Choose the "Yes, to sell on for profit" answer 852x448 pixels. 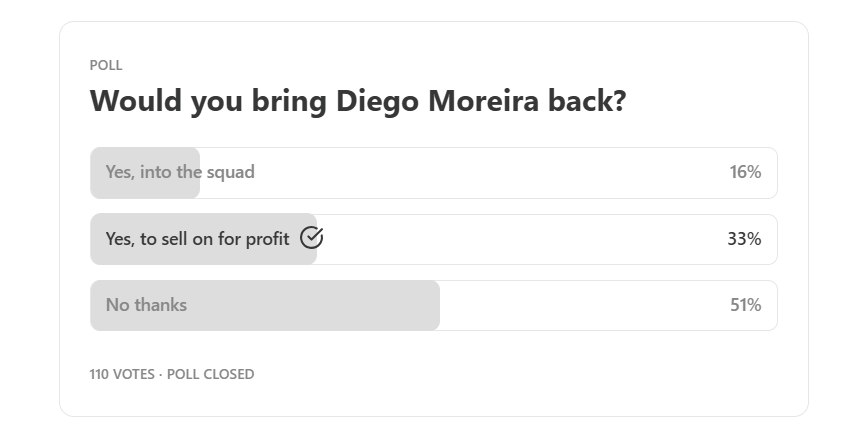point(197,239)
